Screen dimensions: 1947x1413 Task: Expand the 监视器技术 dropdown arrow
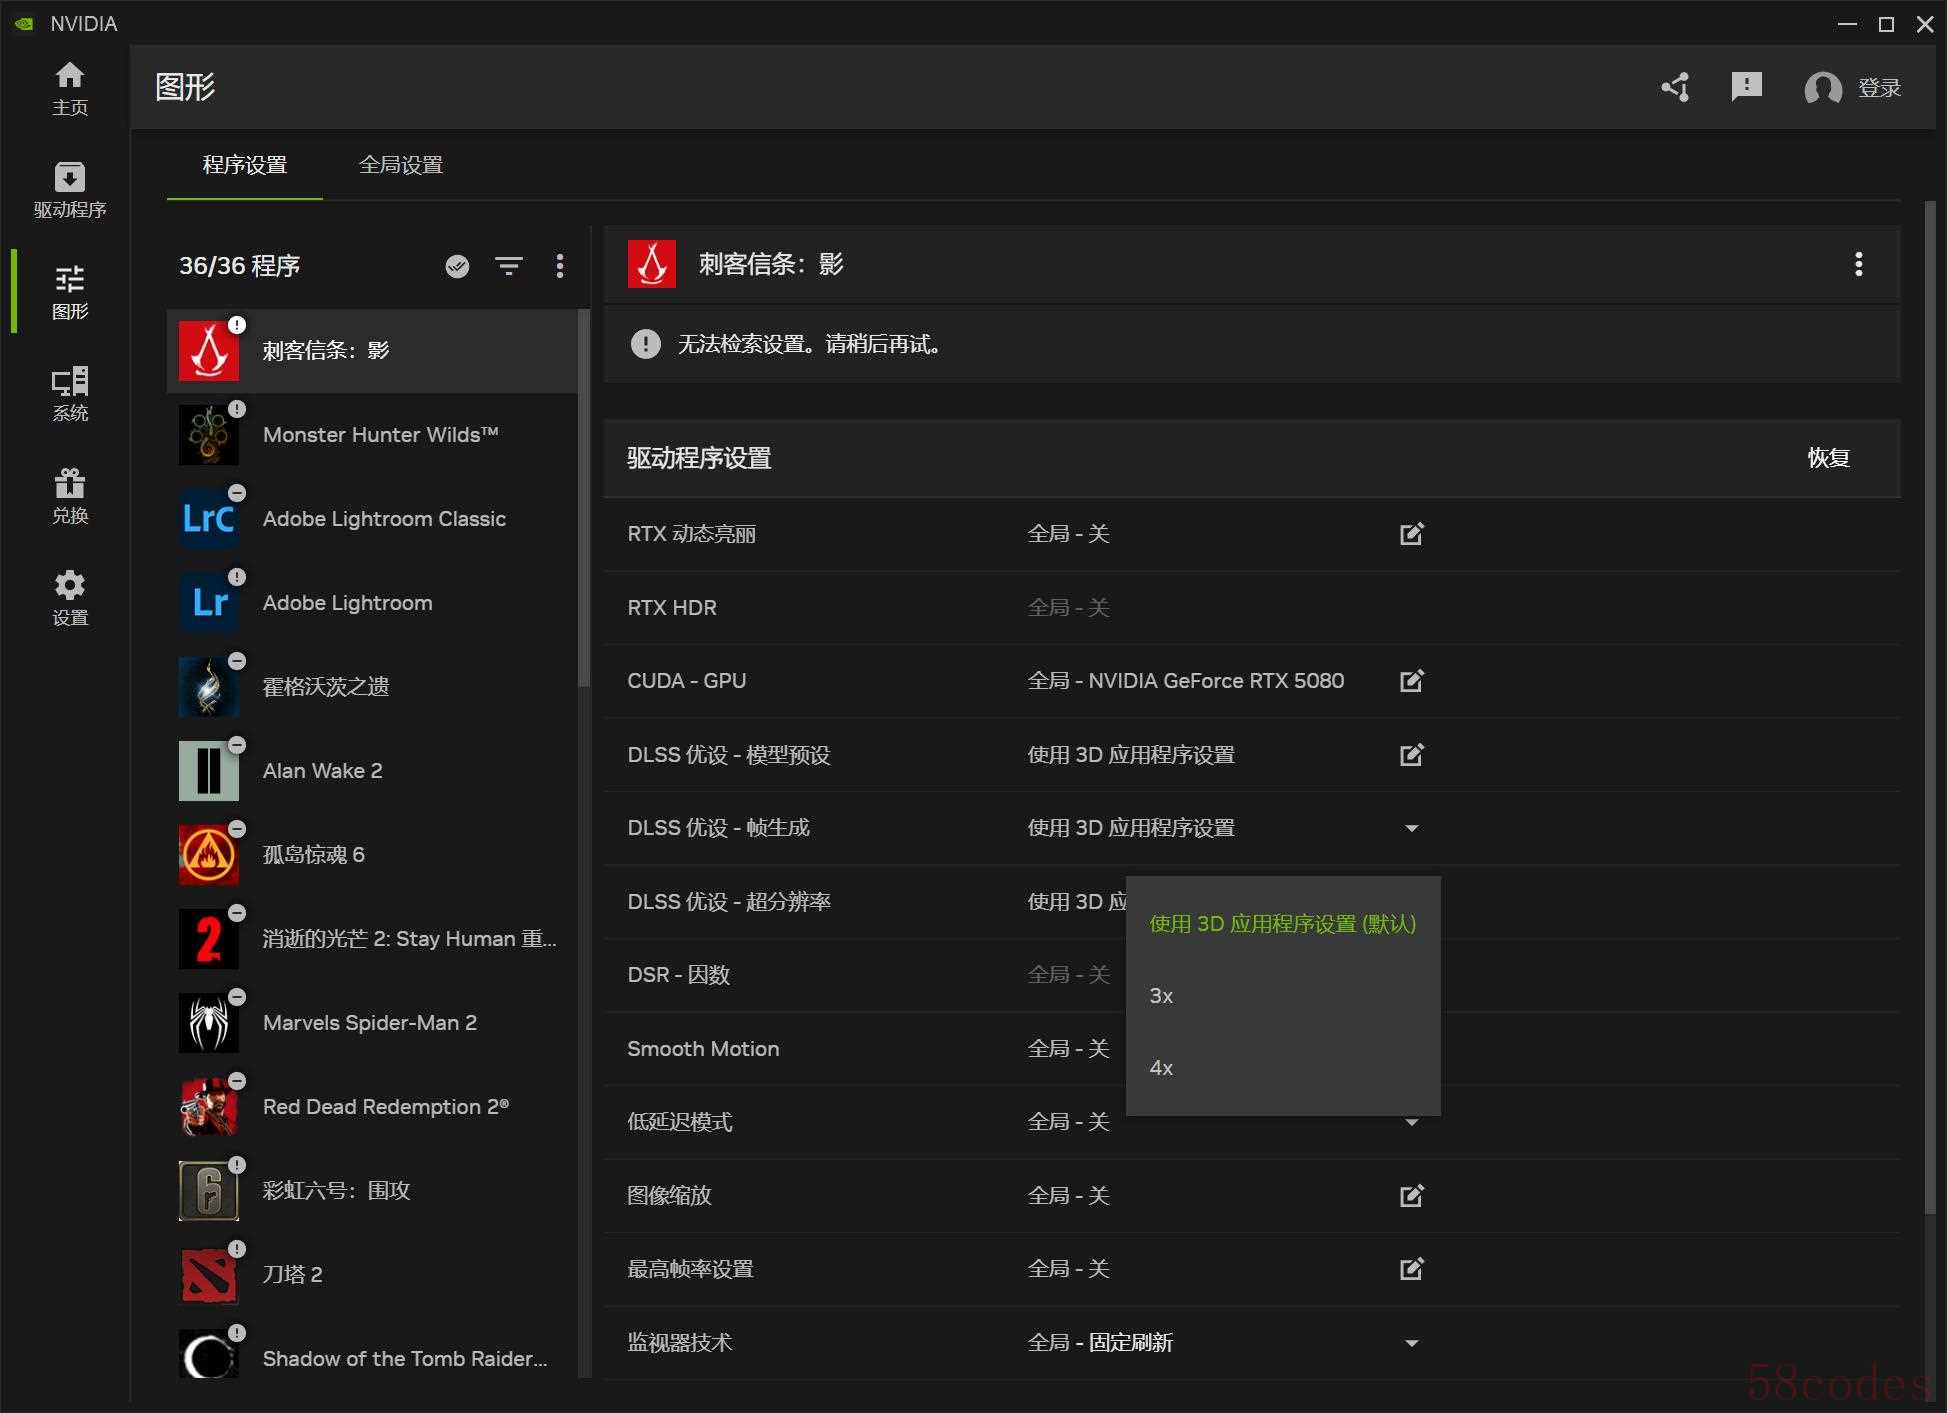tap(1411, 1343)
